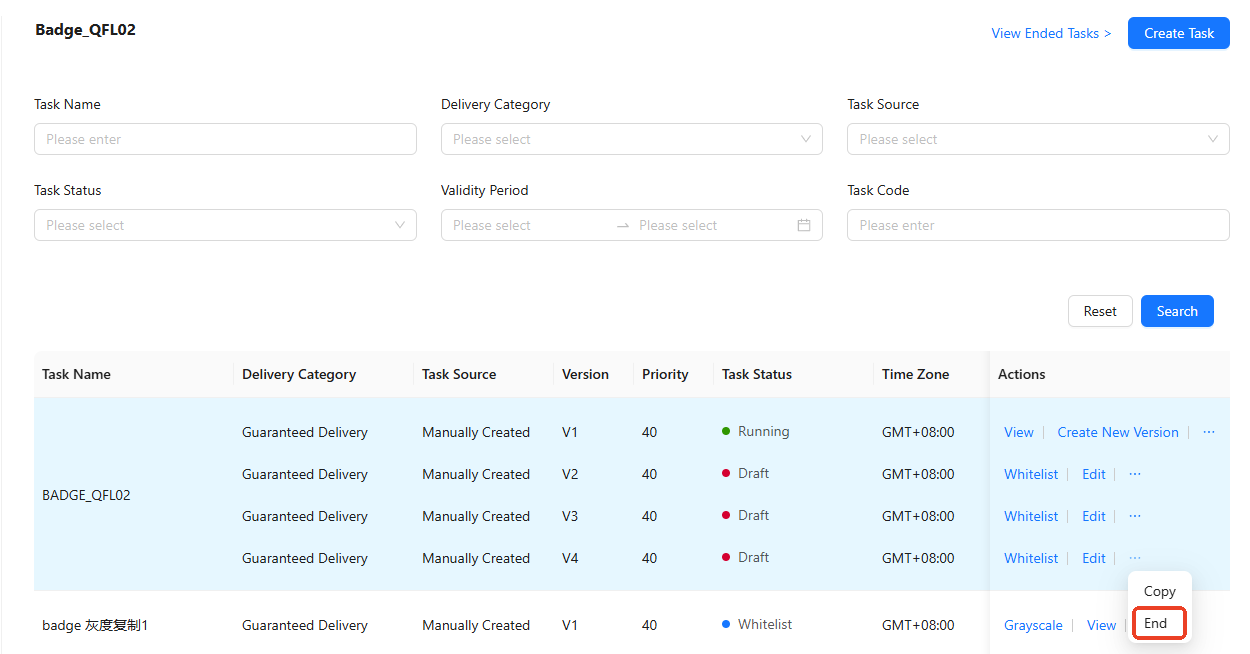The width and height of the screenshot is (1250, 654).
Task: Open more actions ellipsis for V1 row
Action: (x=1209, y=432)
